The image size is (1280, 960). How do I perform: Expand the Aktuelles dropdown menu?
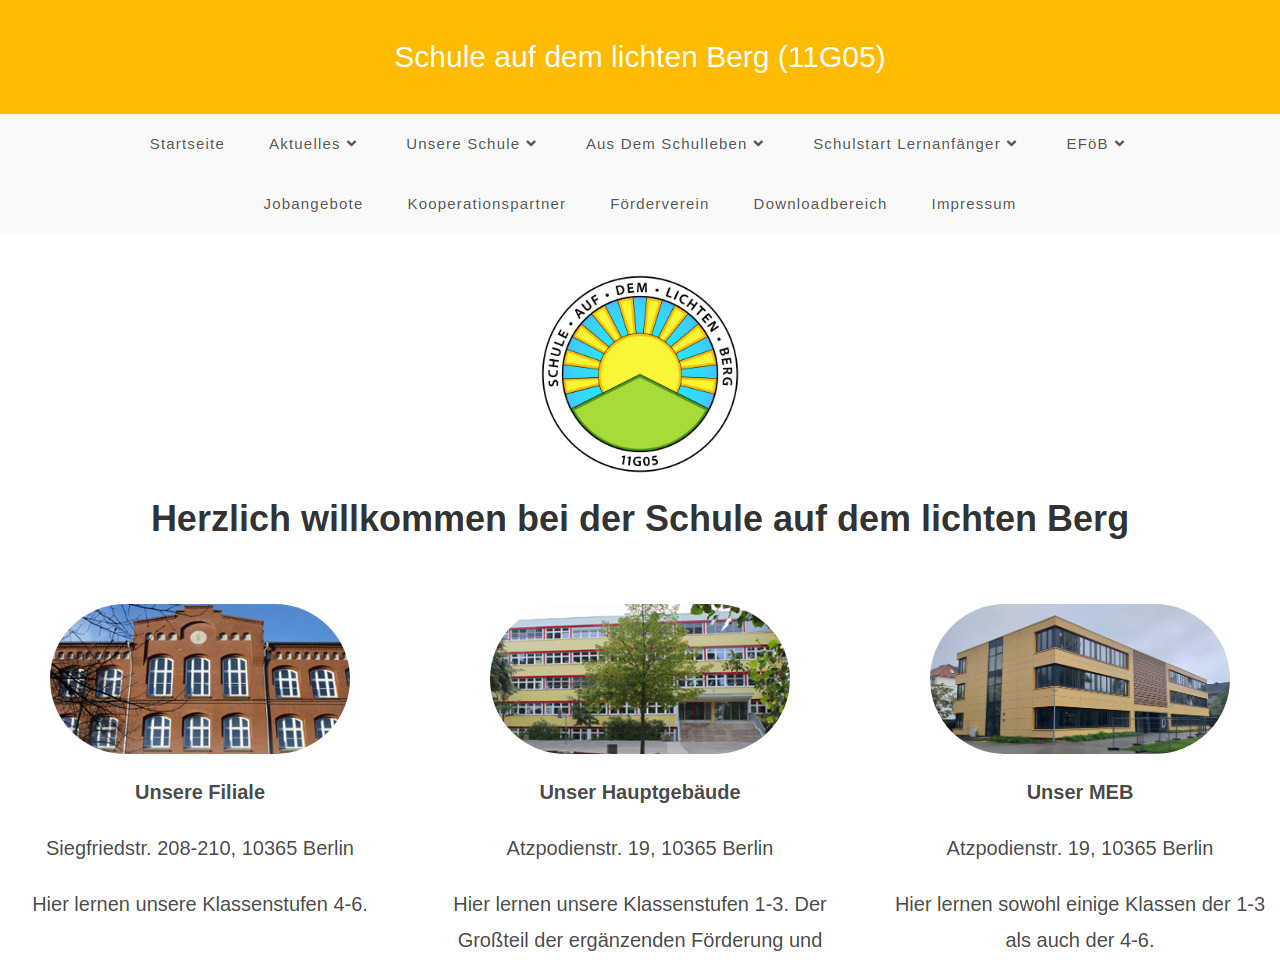[x=312, y=144]
